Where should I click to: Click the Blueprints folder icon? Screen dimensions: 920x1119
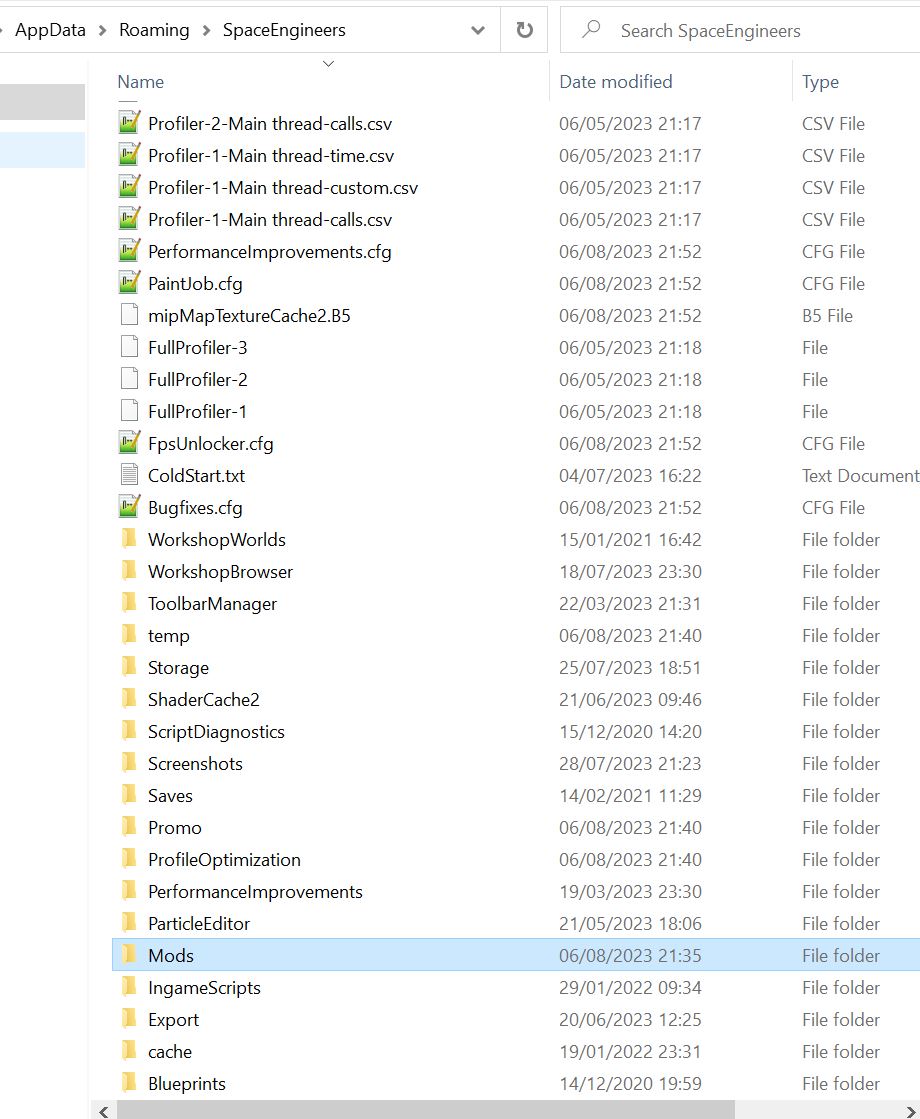pyautogui.click(x=129, y=1083)
